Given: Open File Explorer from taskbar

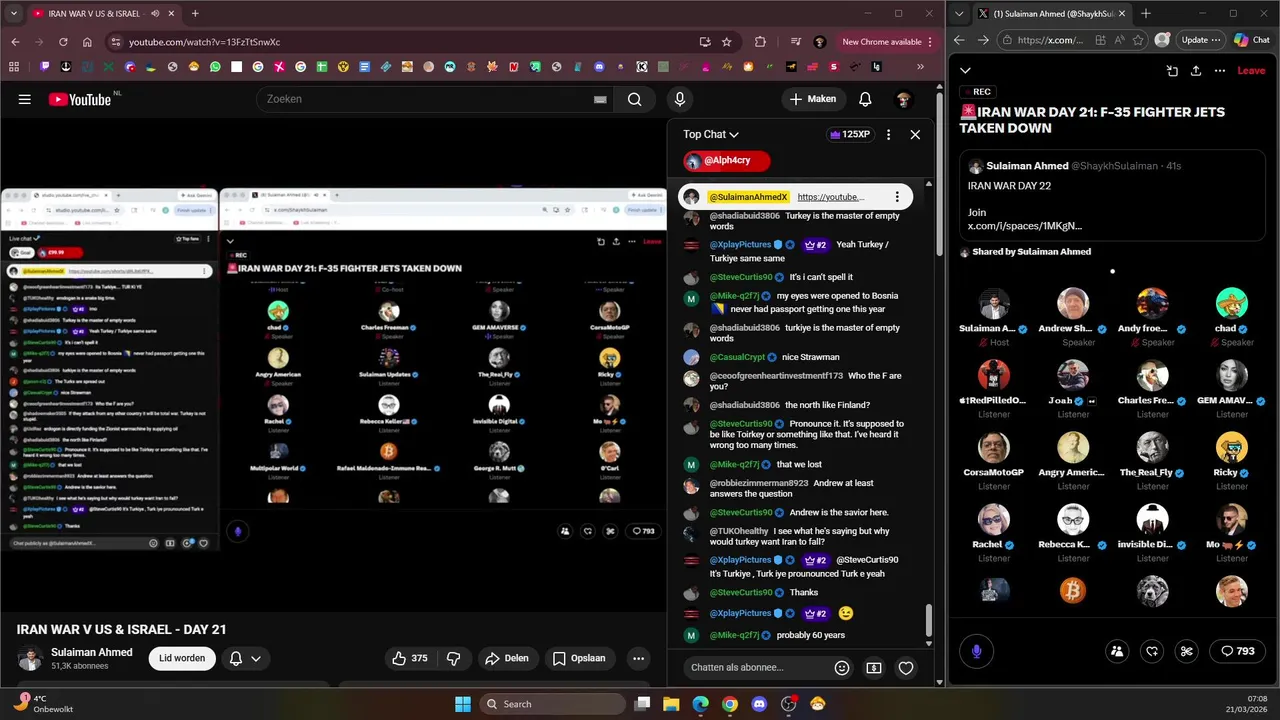Looking at the screenshot, I should coord(672,704).
